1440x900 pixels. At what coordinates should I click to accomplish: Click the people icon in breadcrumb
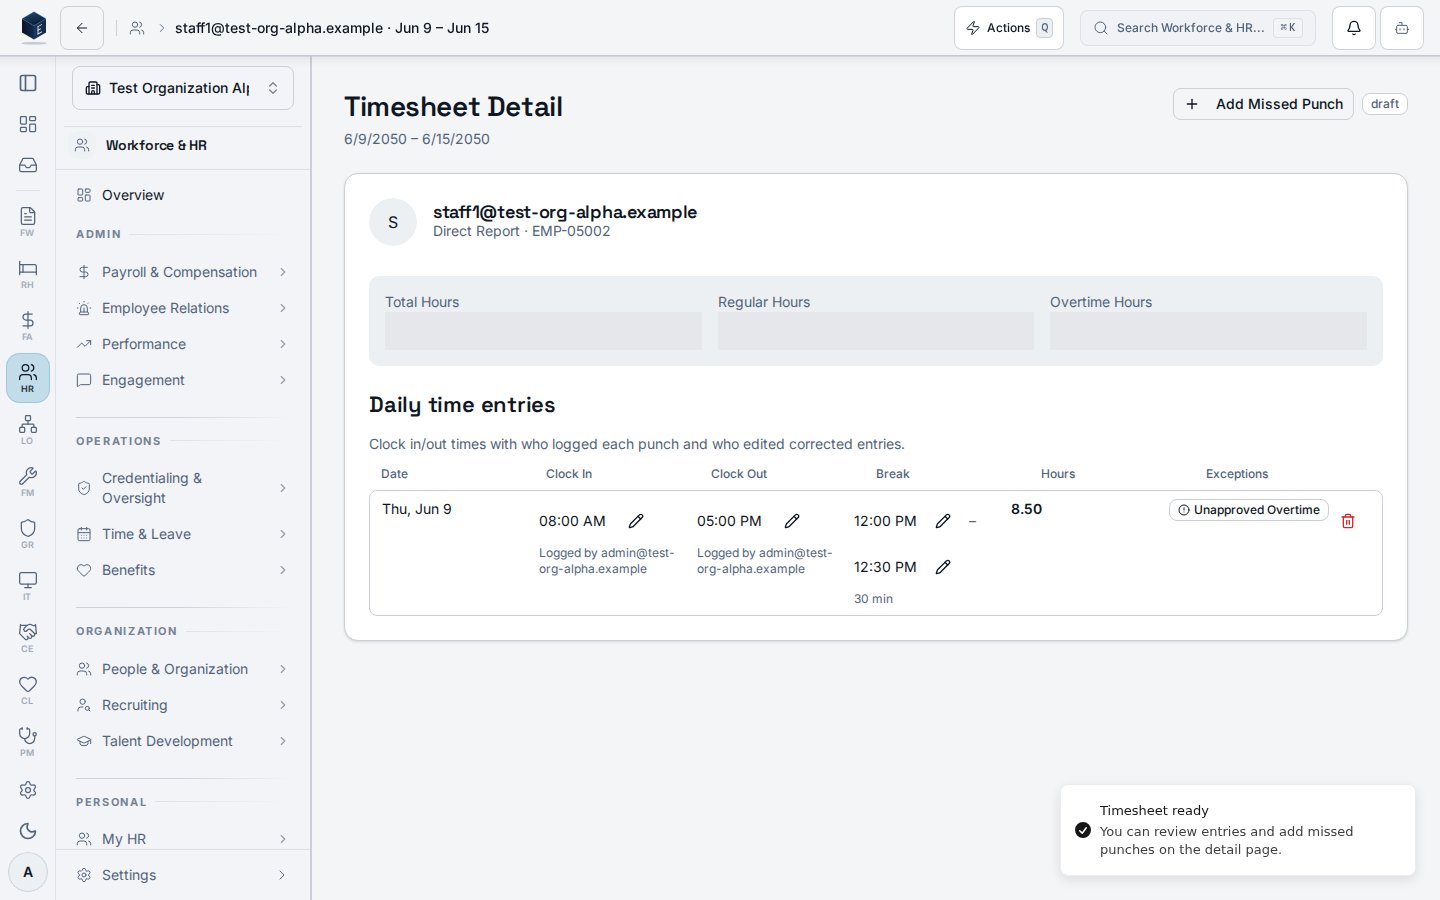tap(137, 28)
